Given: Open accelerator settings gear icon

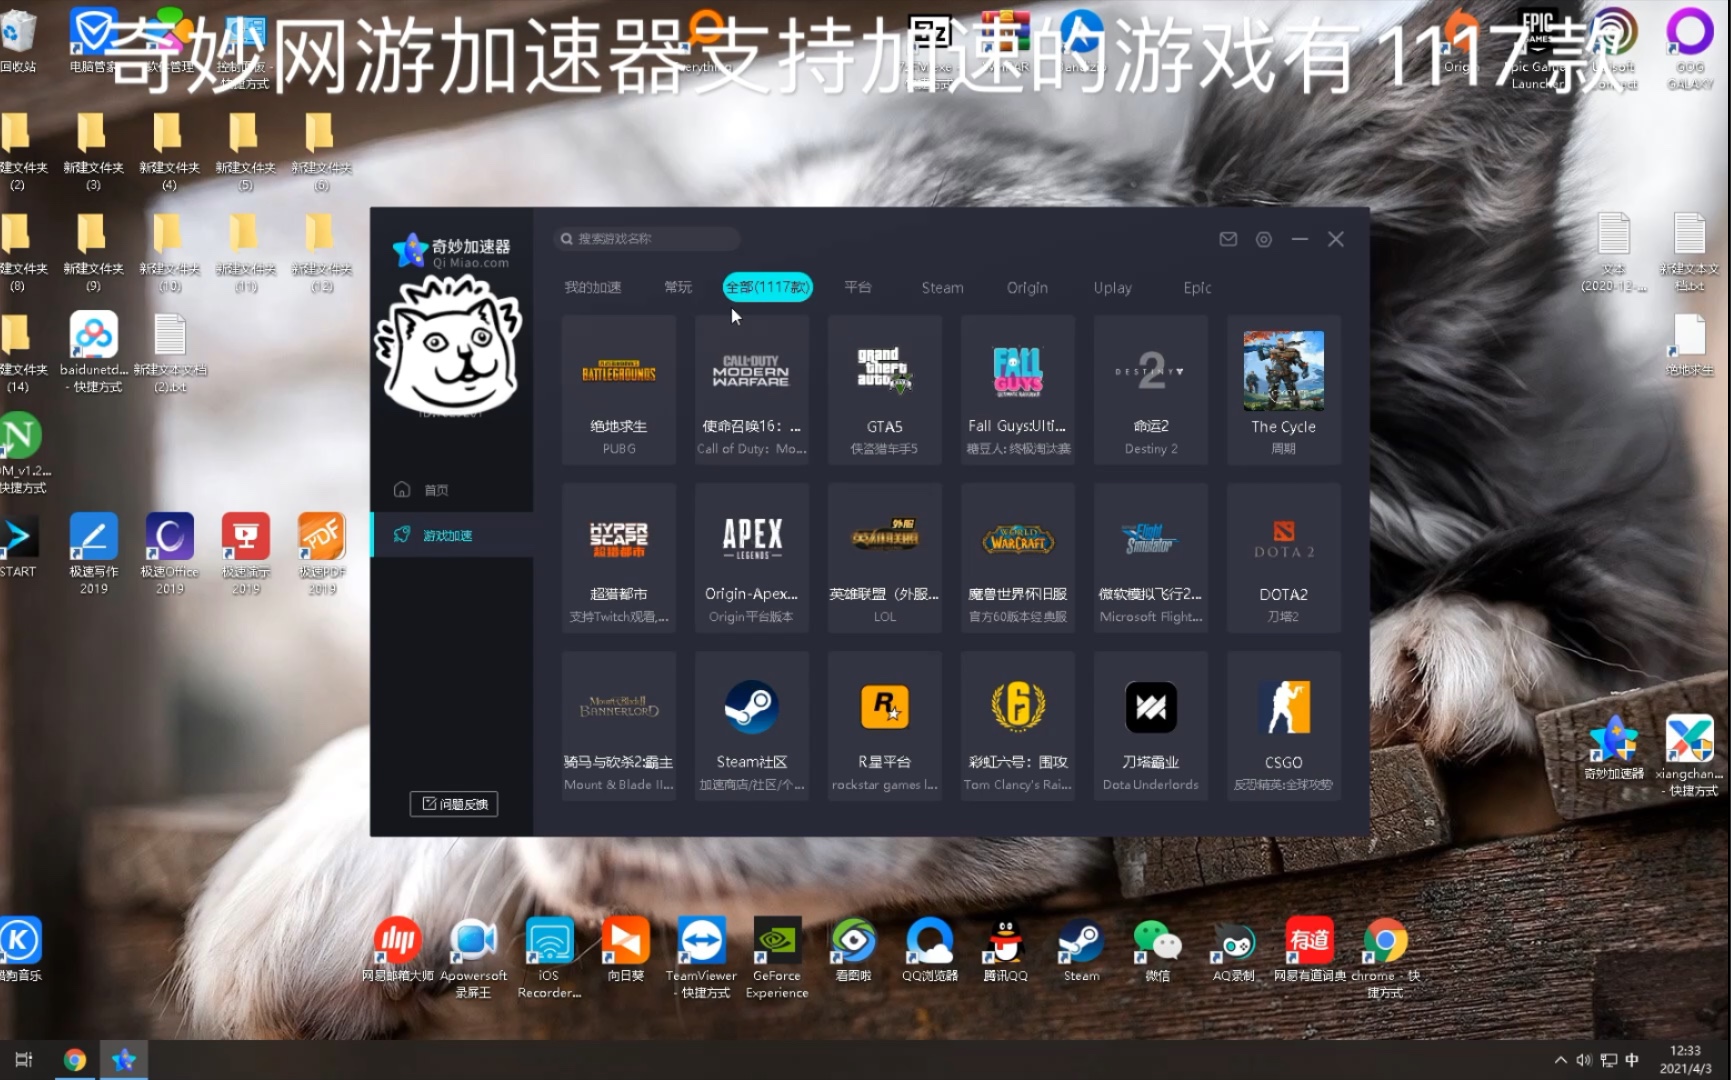Looking at the screenshot, I should 1264,239.
